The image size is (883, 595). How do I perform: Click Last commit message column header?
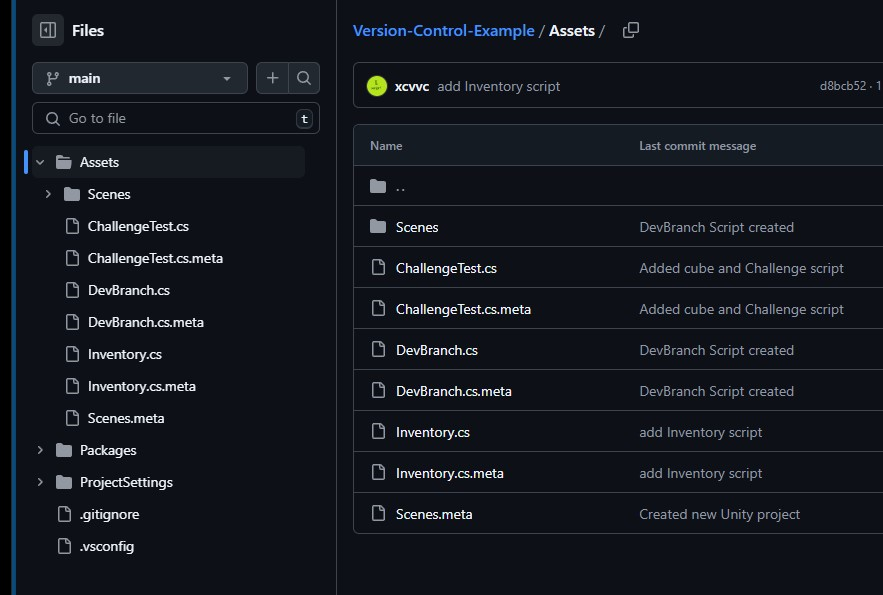coord(697,146)
